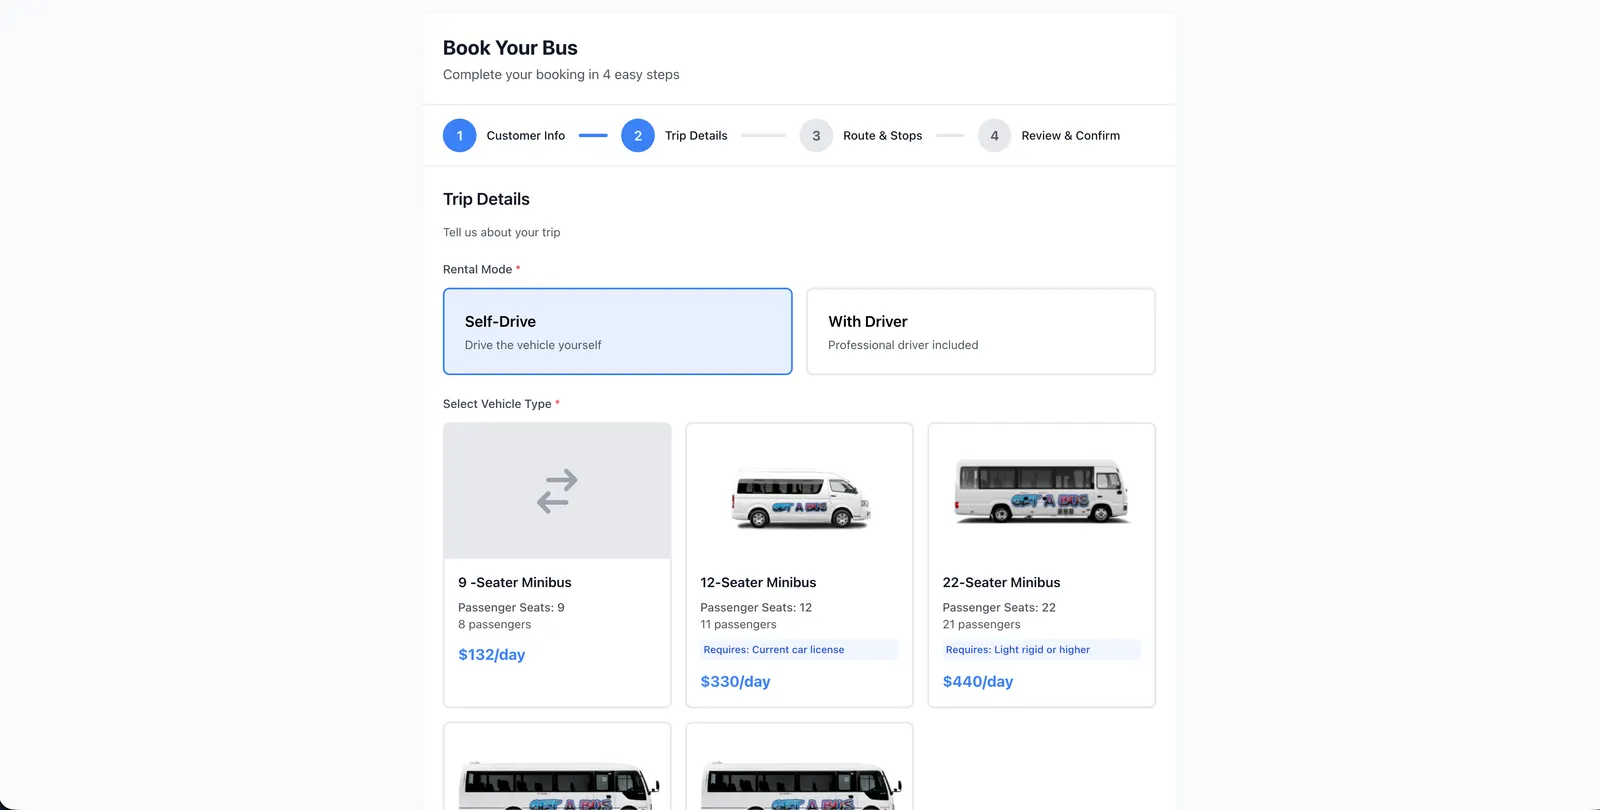This screenshot has height=810, width=1600.
Task: Select the 22-Seater Minibus title
Action: pos(1001,583)
